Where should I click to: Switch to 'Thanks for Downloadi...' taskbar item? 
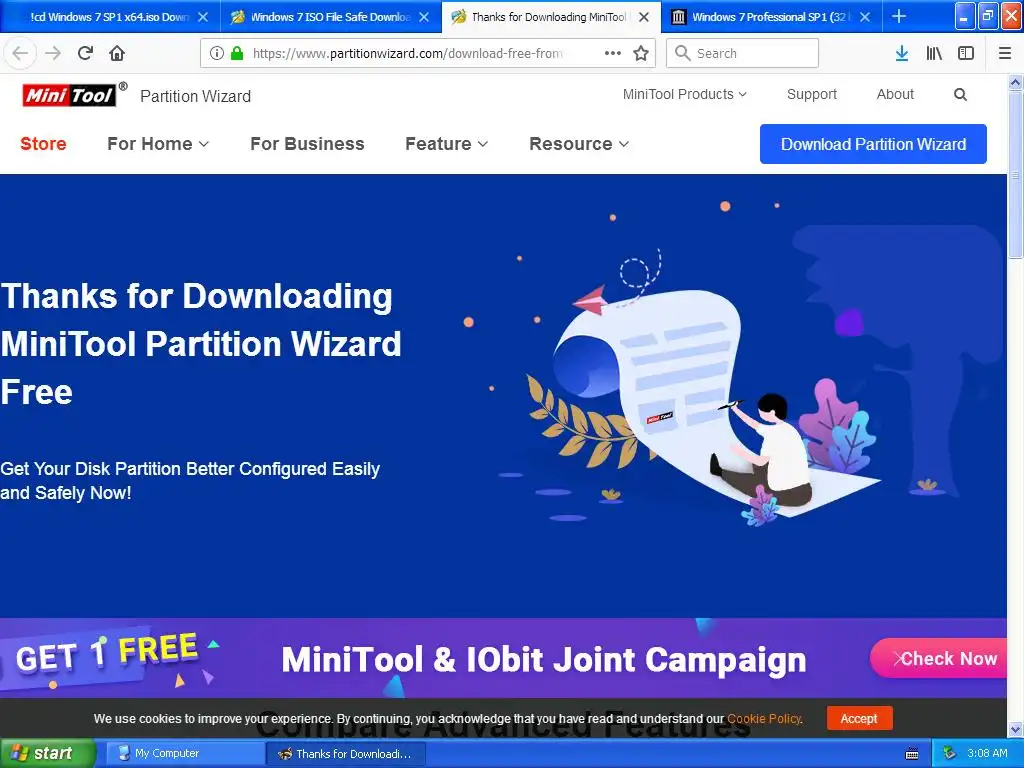(347, 754)
